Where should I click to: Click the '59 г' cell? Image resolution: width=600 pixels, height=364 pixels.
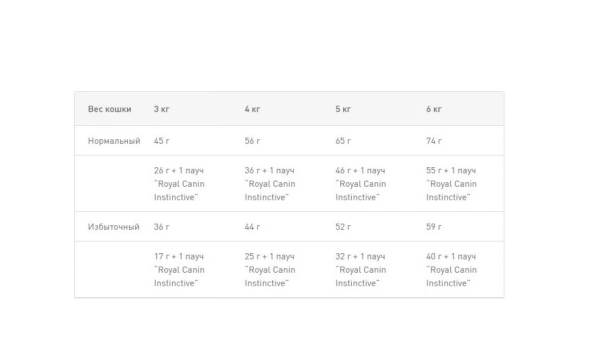point(434,227)
